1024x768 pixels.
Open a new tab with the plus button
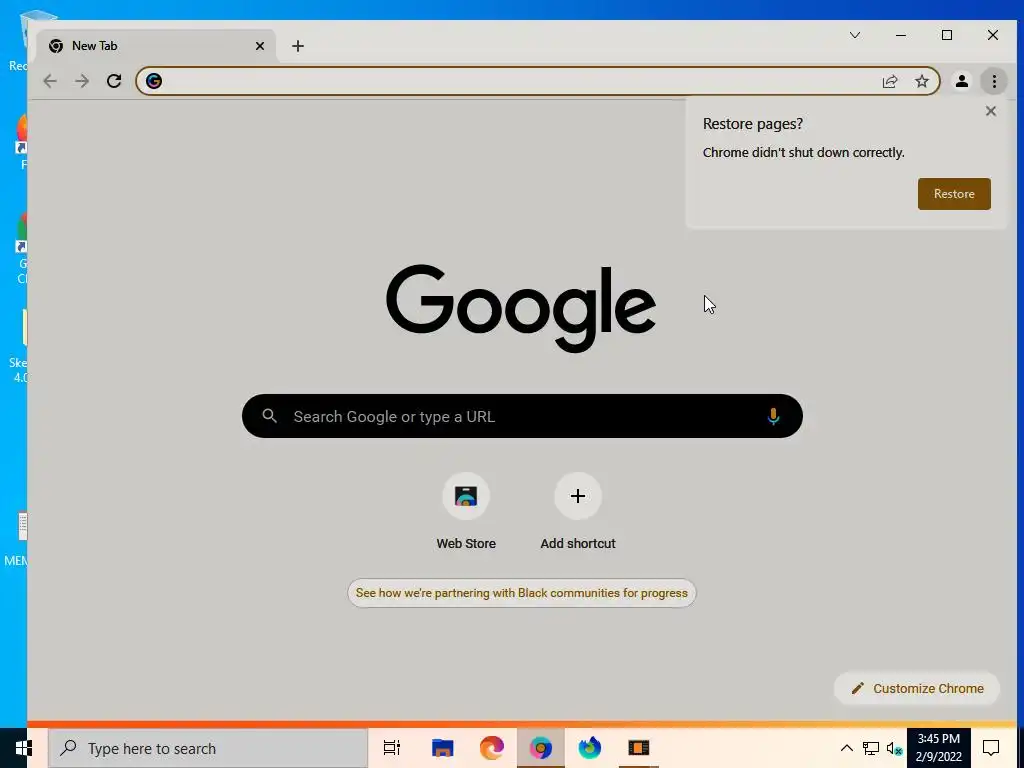coord(298,46)
